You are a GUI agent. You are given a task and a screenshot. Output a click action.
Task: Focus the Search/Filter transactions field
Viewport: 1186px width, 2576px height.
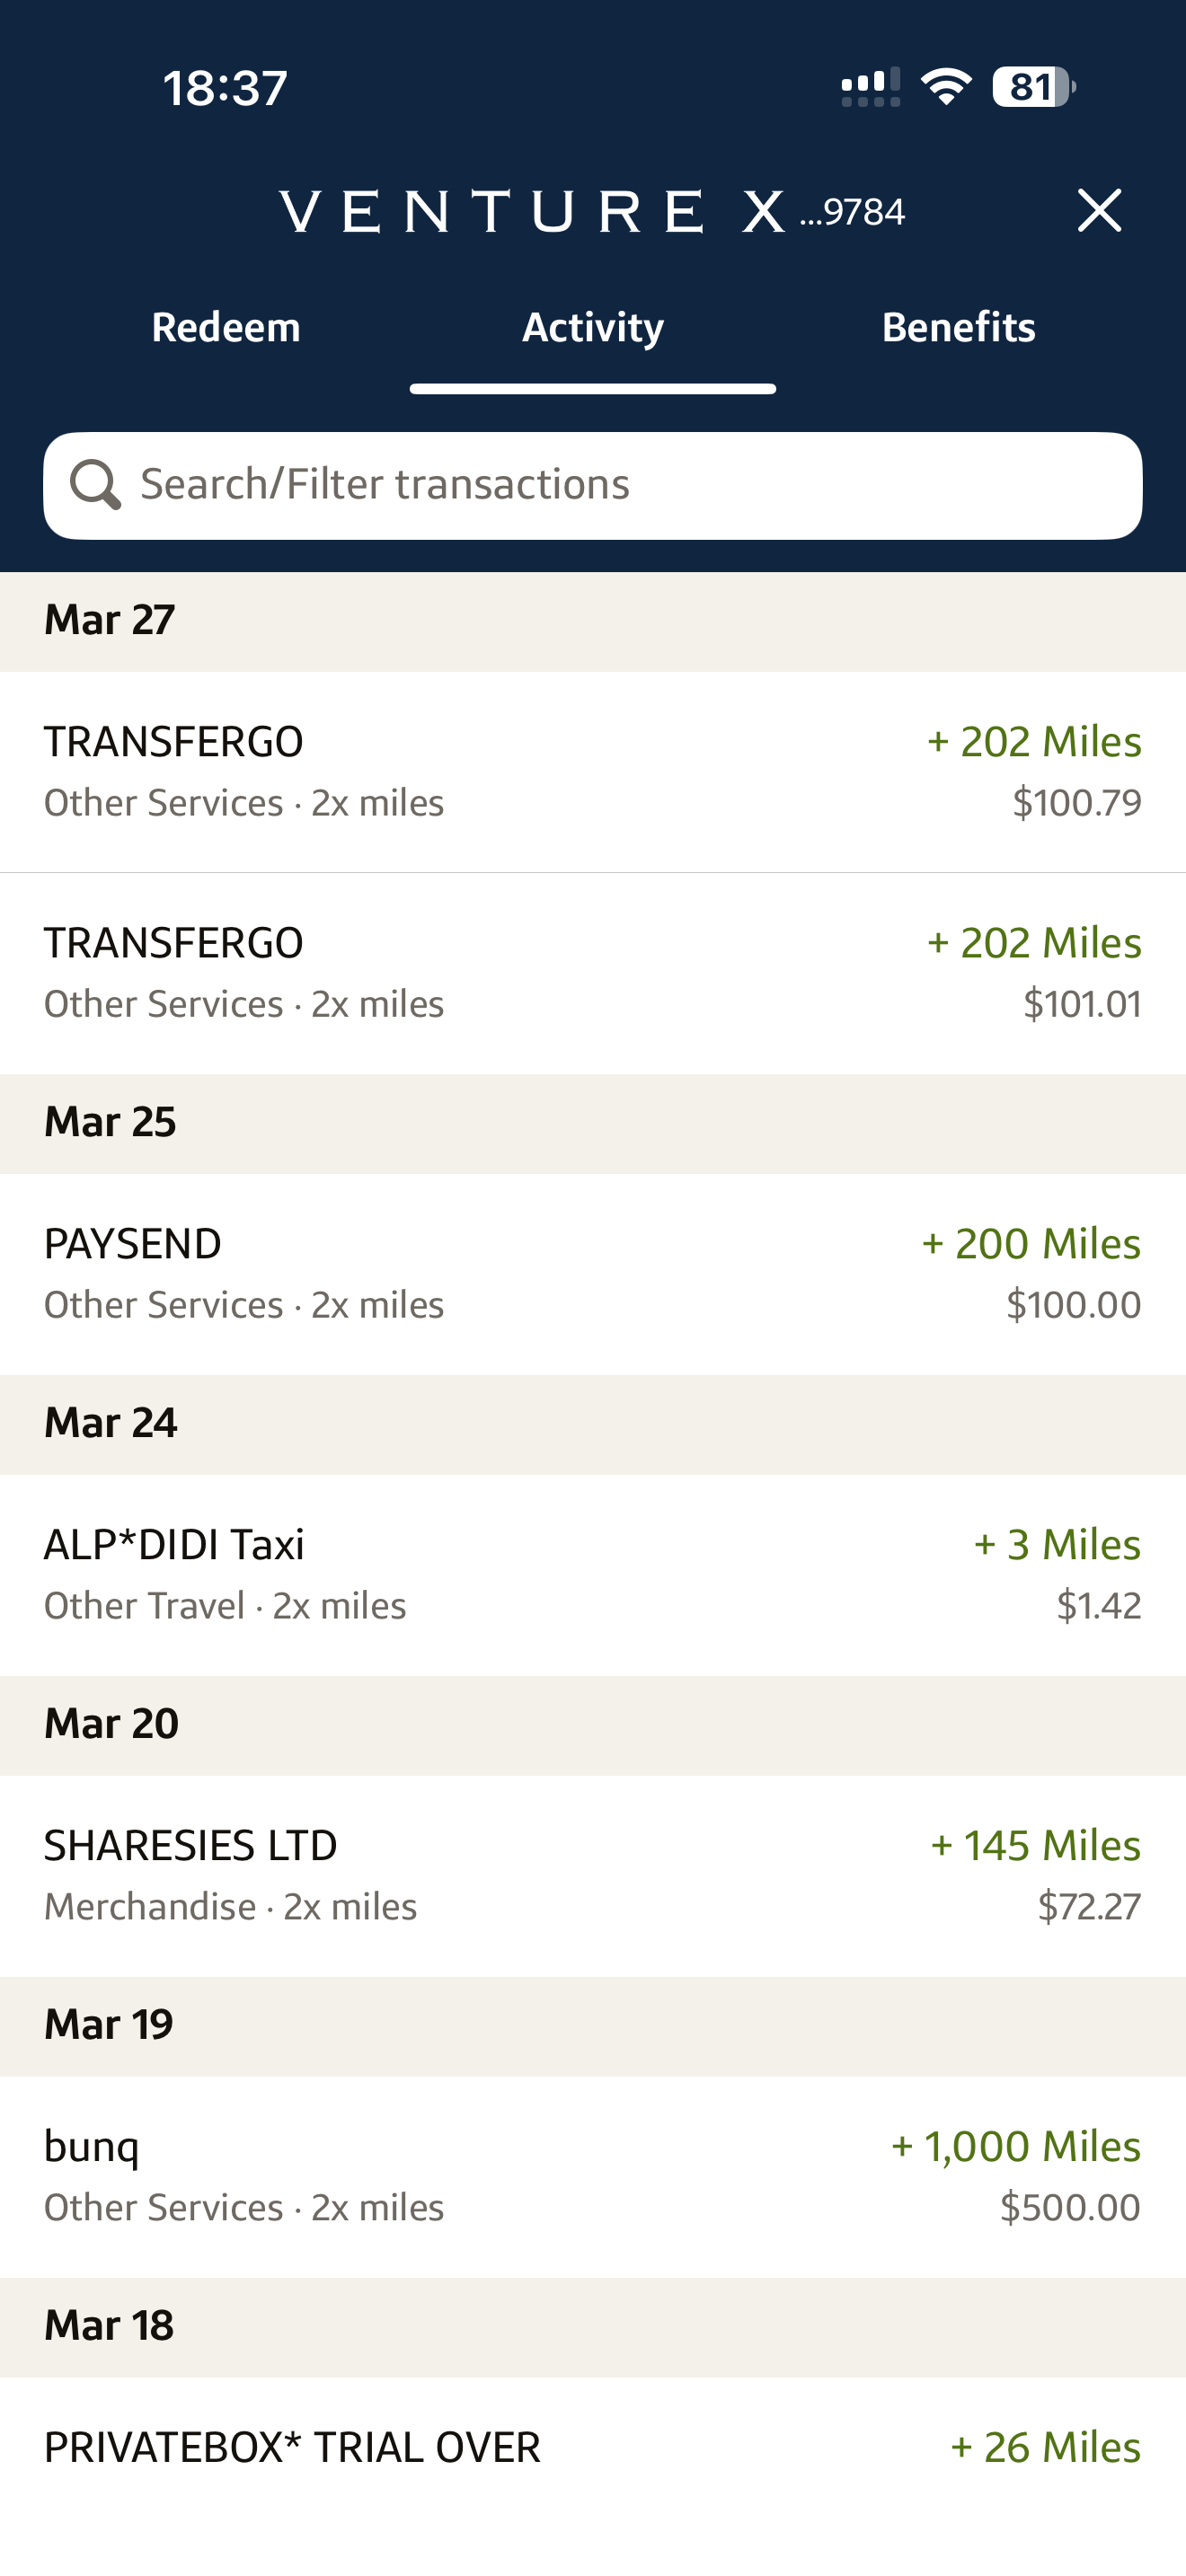(x=620, y=485)
